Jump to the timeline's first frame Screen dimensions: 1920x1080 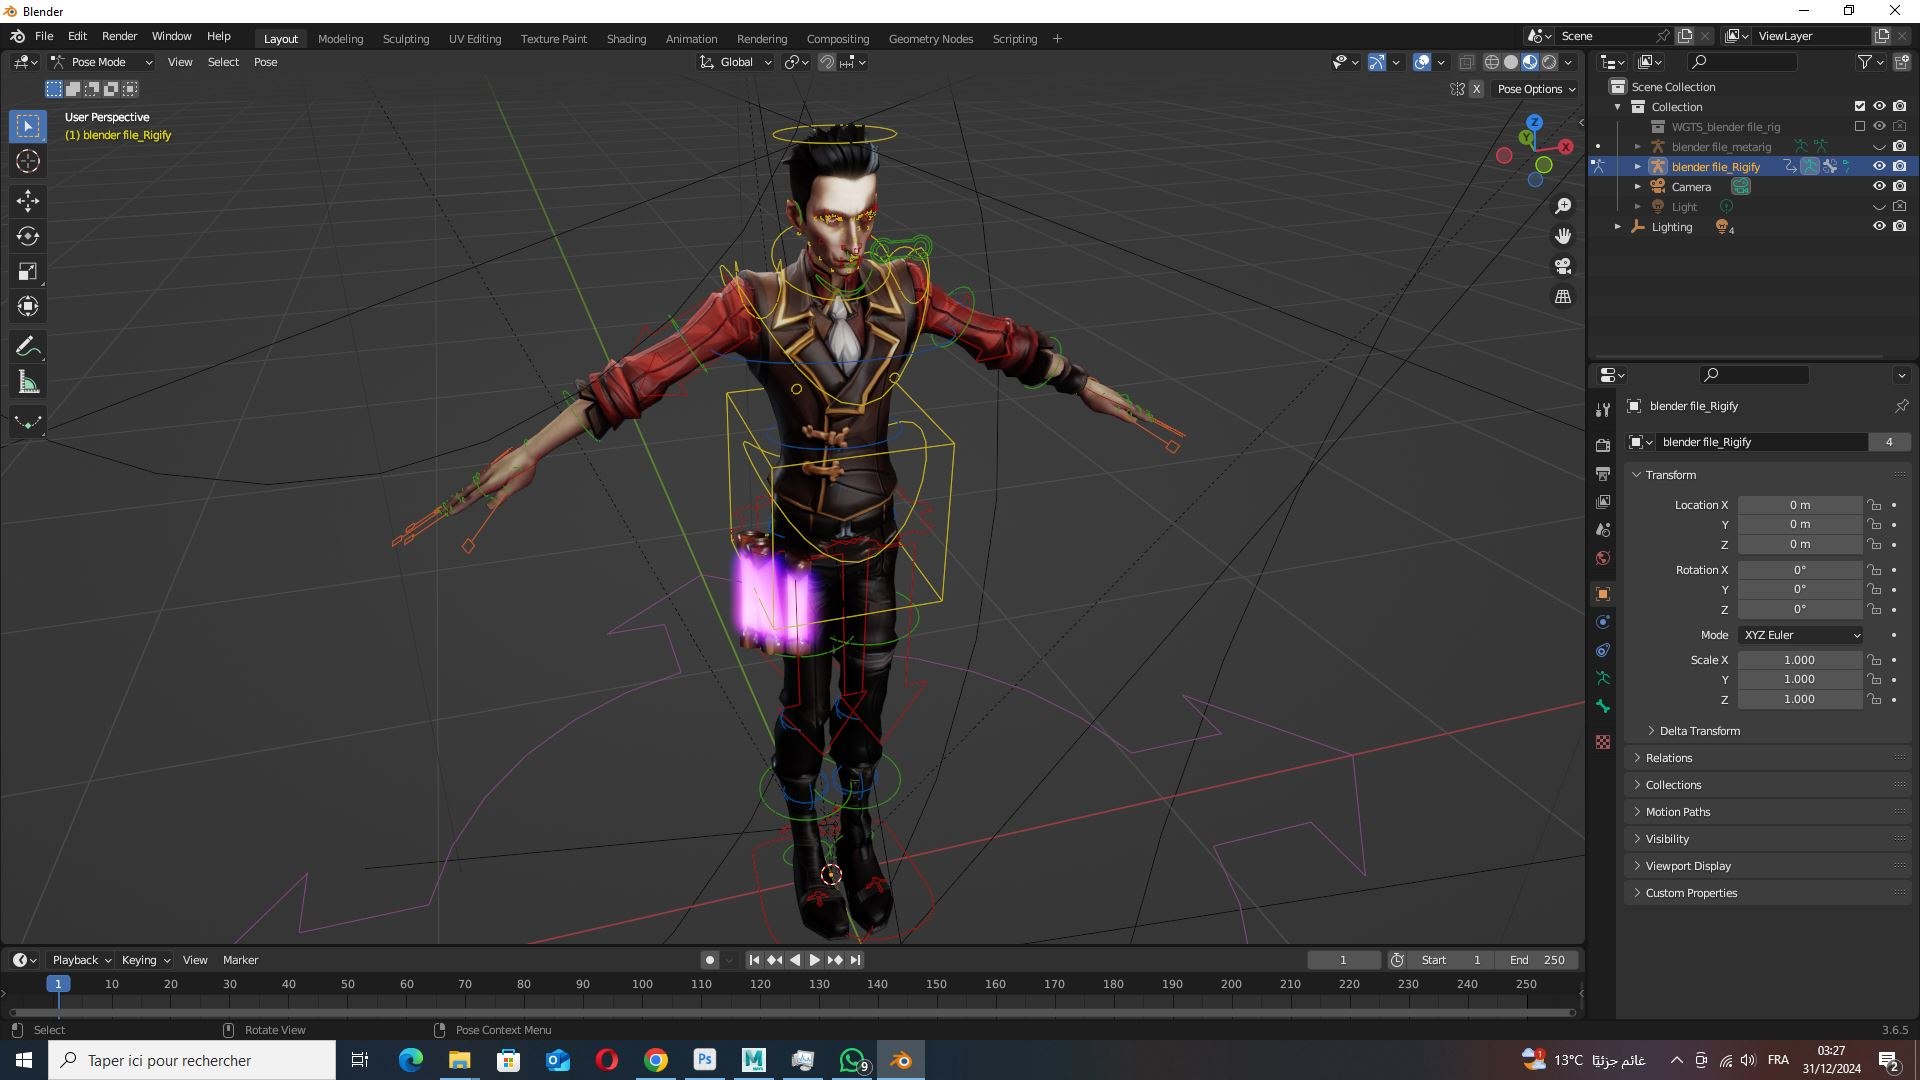754,960
